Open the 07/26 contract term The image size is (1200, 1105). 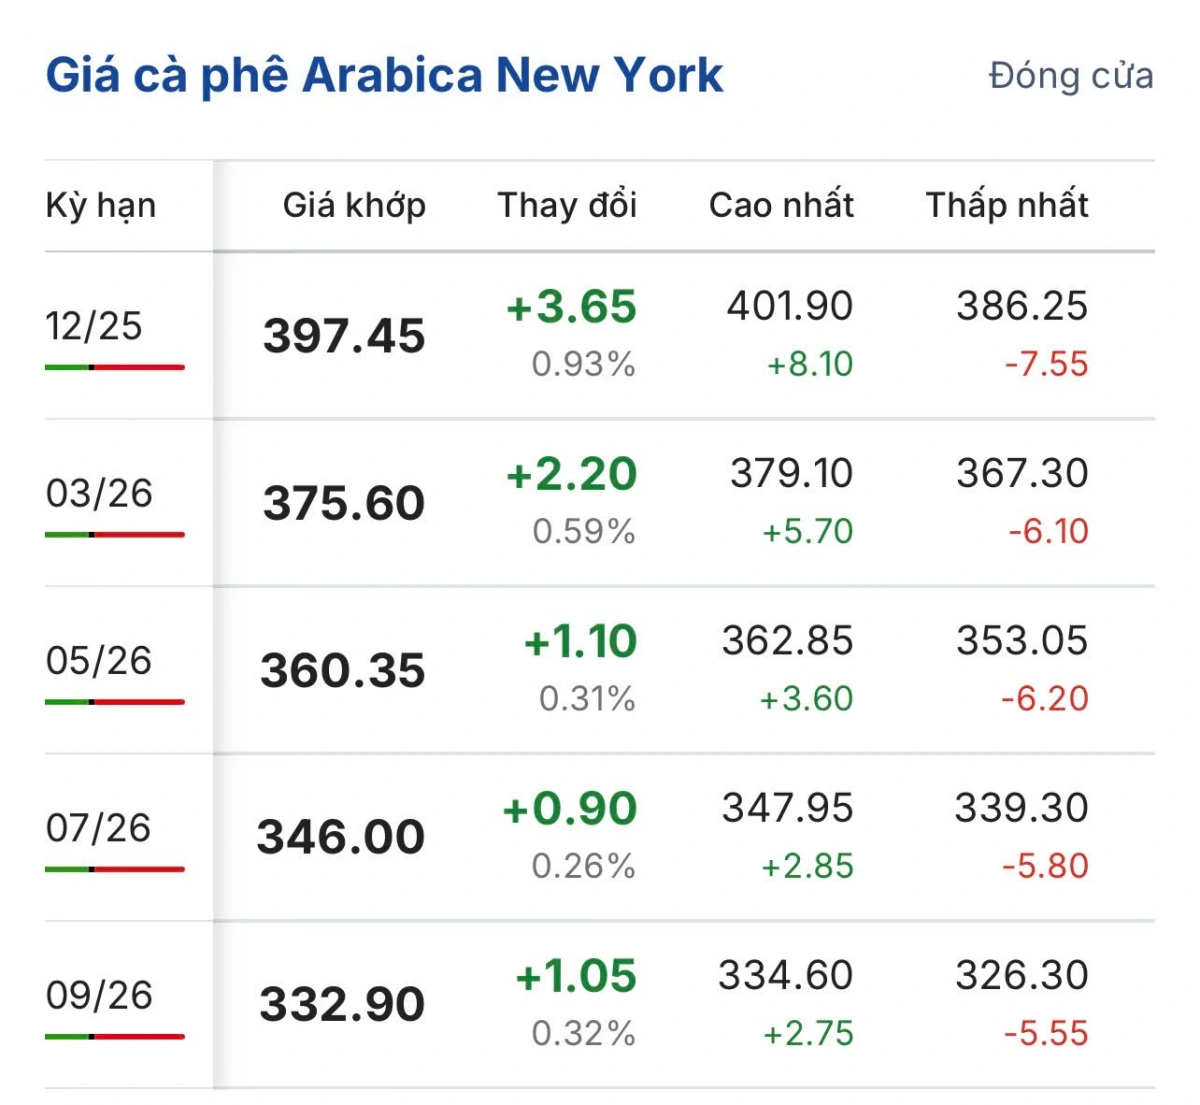[x=98, y=828]
